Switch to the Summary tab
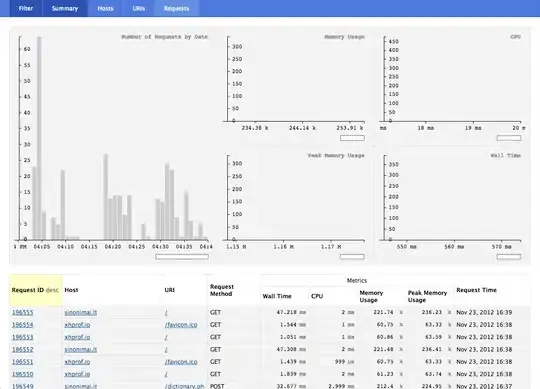This screenshot has height=389, width=540. click(65, 8)
